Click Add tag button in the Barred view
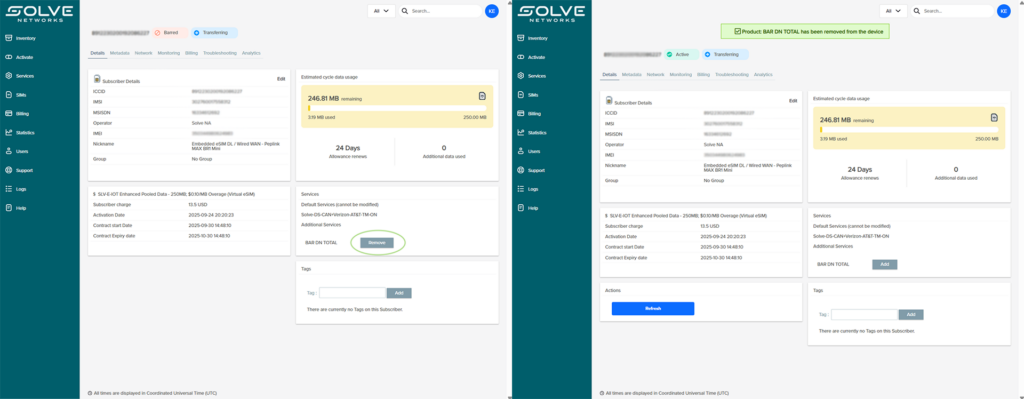Screen dimensions: 1024x399 399,293
